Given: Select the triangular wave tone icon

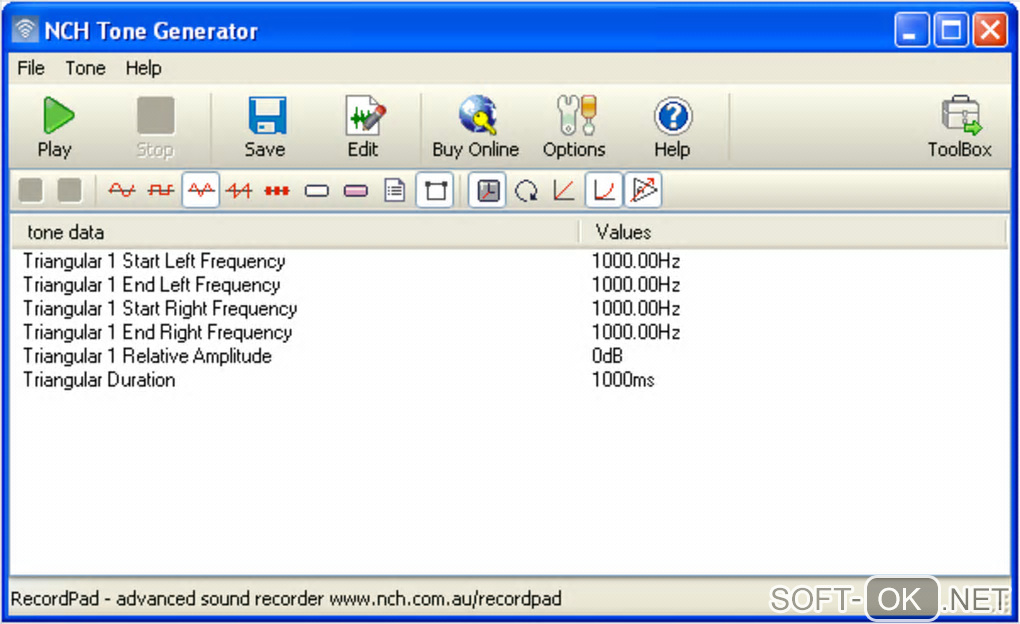Looking at the screenshot, I should pyautogui.click(x=200, y=190).
